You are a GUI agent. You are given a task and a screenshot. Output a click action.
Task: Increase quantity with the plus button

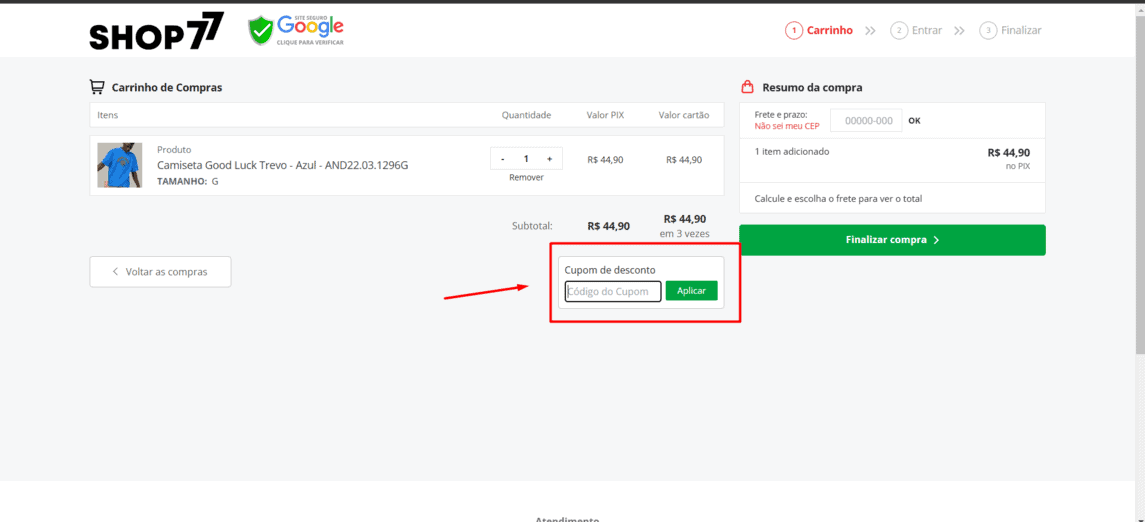549,159
